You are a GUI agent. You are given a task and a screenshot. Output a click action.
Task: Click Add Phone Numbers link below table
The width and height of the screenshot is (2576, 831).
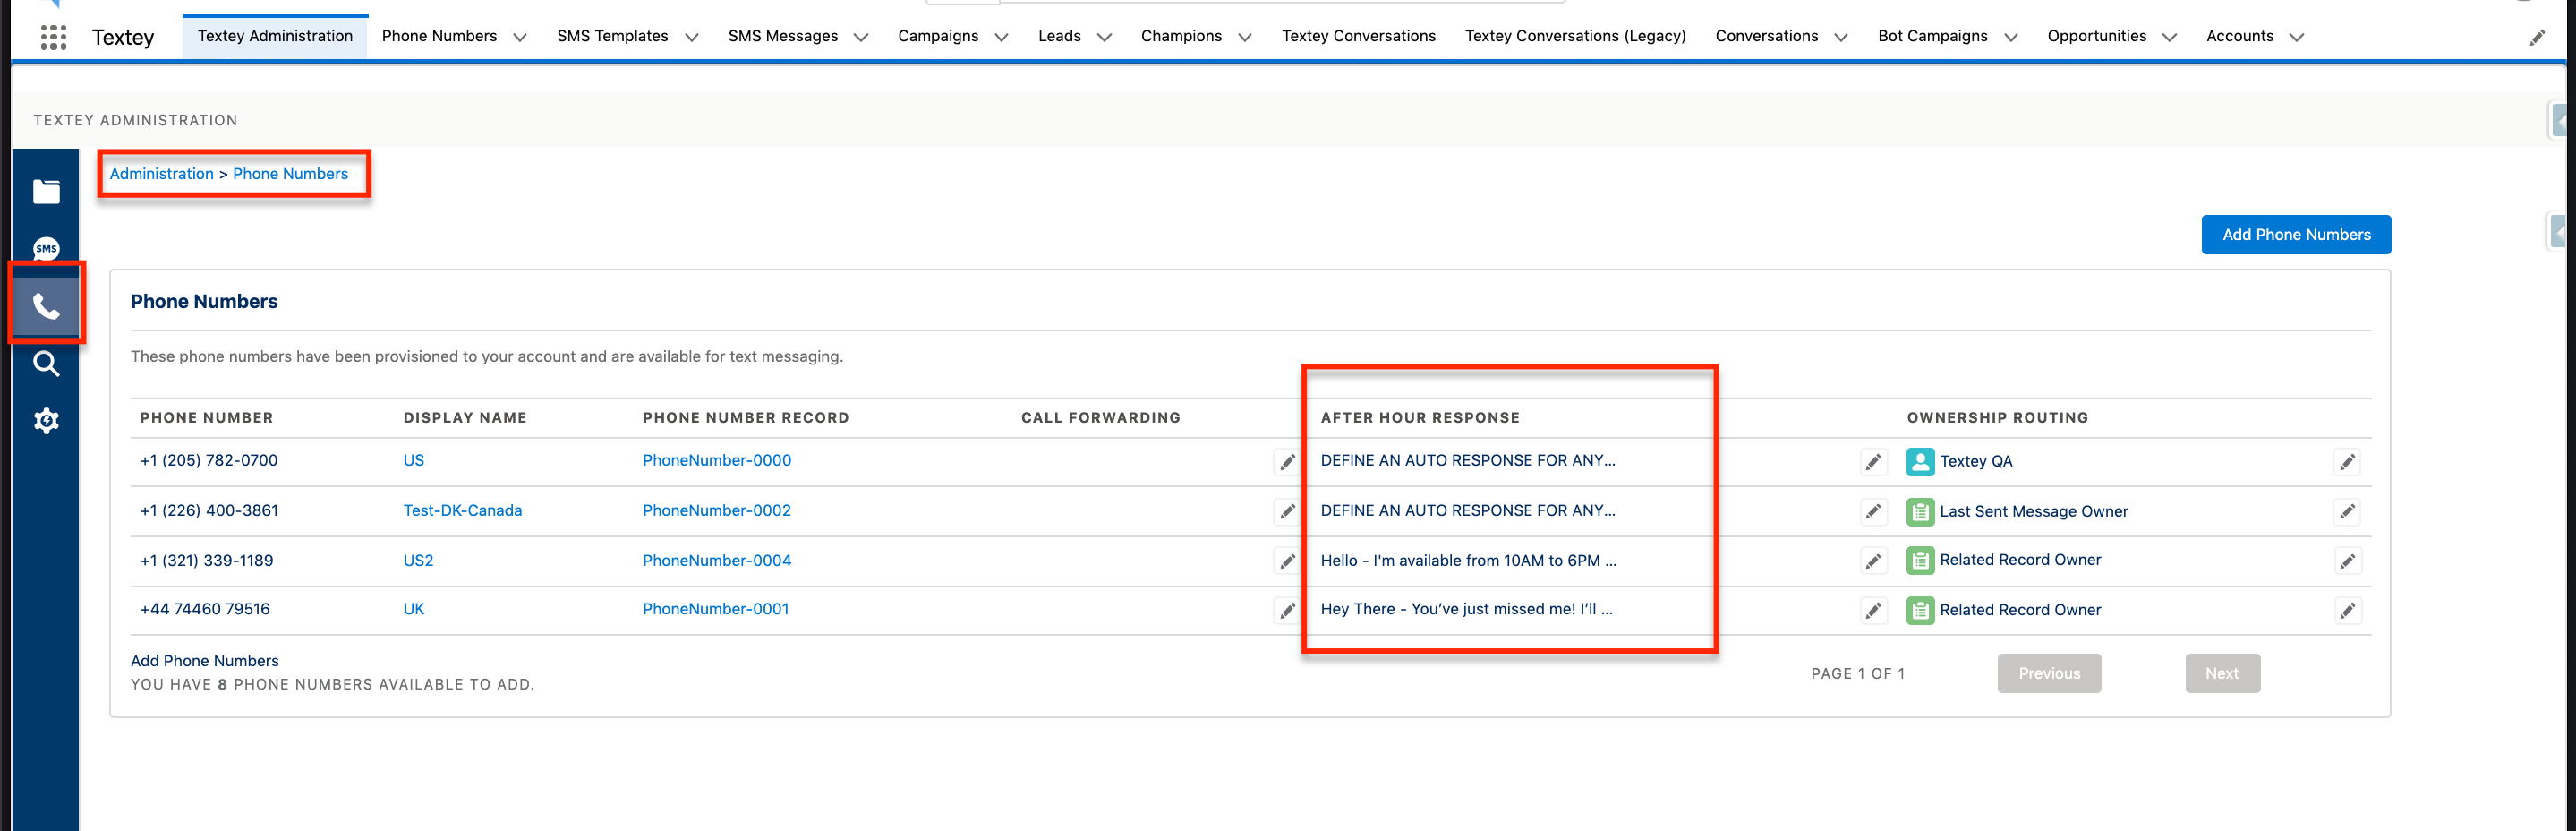coord(205,661)
